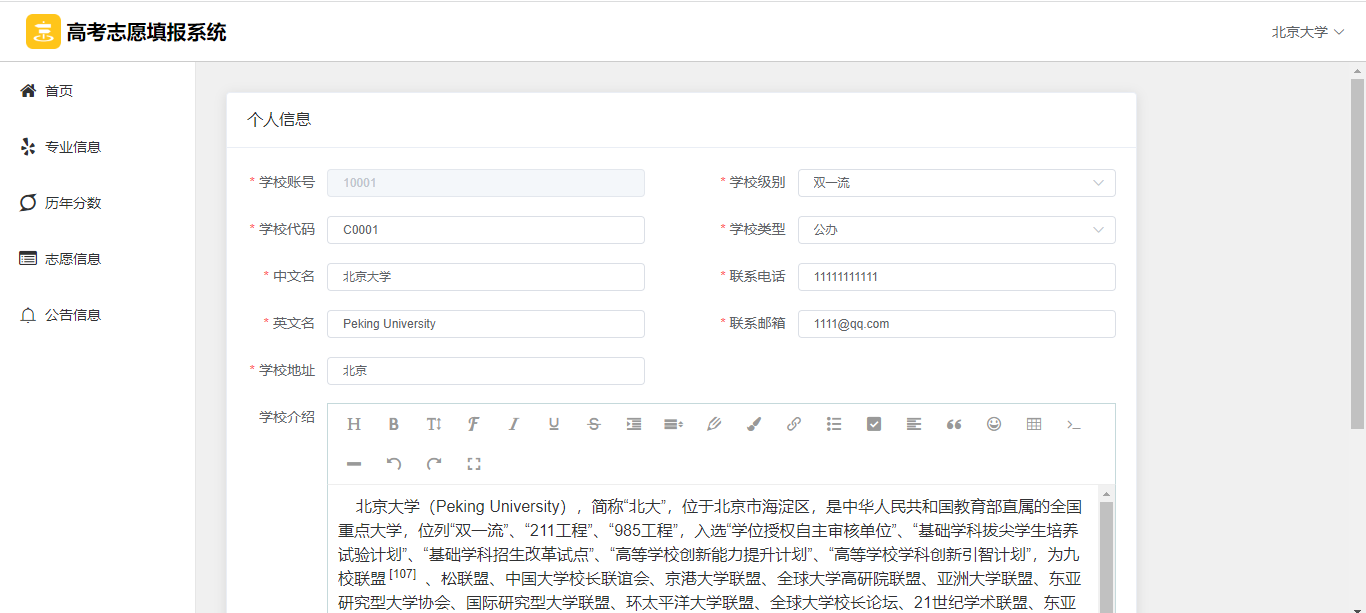Toggle bold formatting in editor toolbar

[394, 424]
